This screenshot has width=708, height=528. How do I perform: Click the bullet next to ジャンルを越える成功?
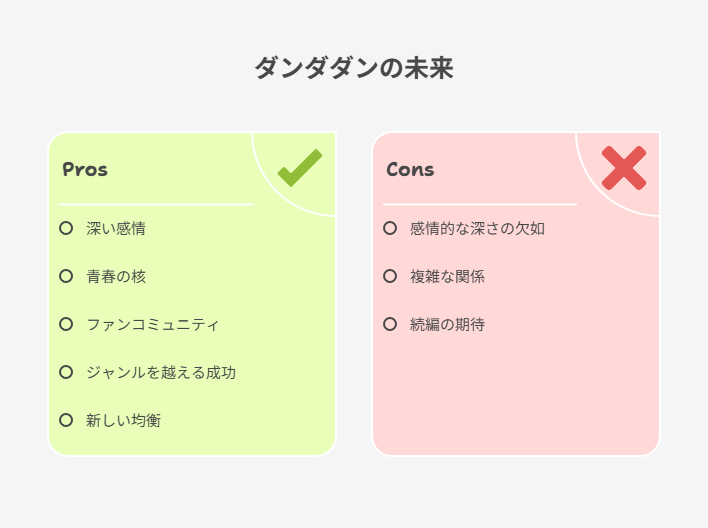tap(66, 372)
